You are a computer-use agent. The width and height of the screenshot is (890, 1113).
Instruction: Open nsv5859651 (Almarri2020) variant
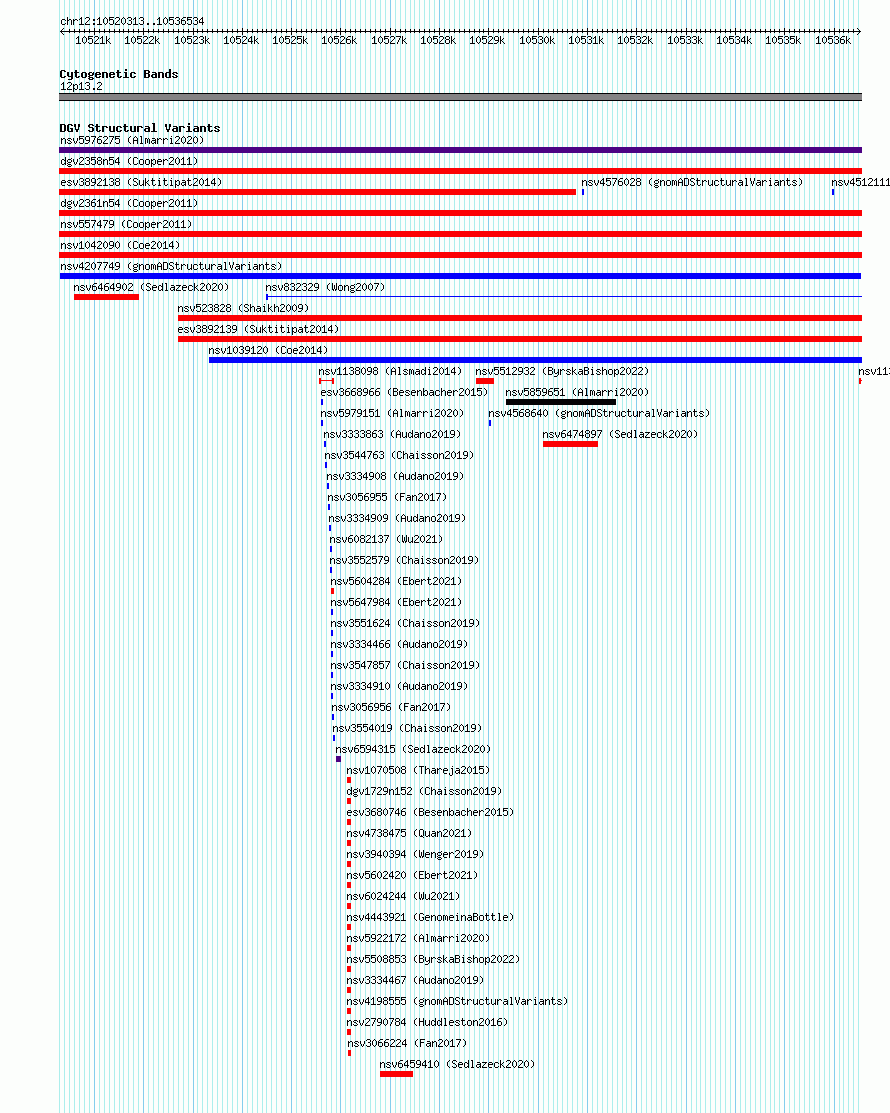[577, 393]
